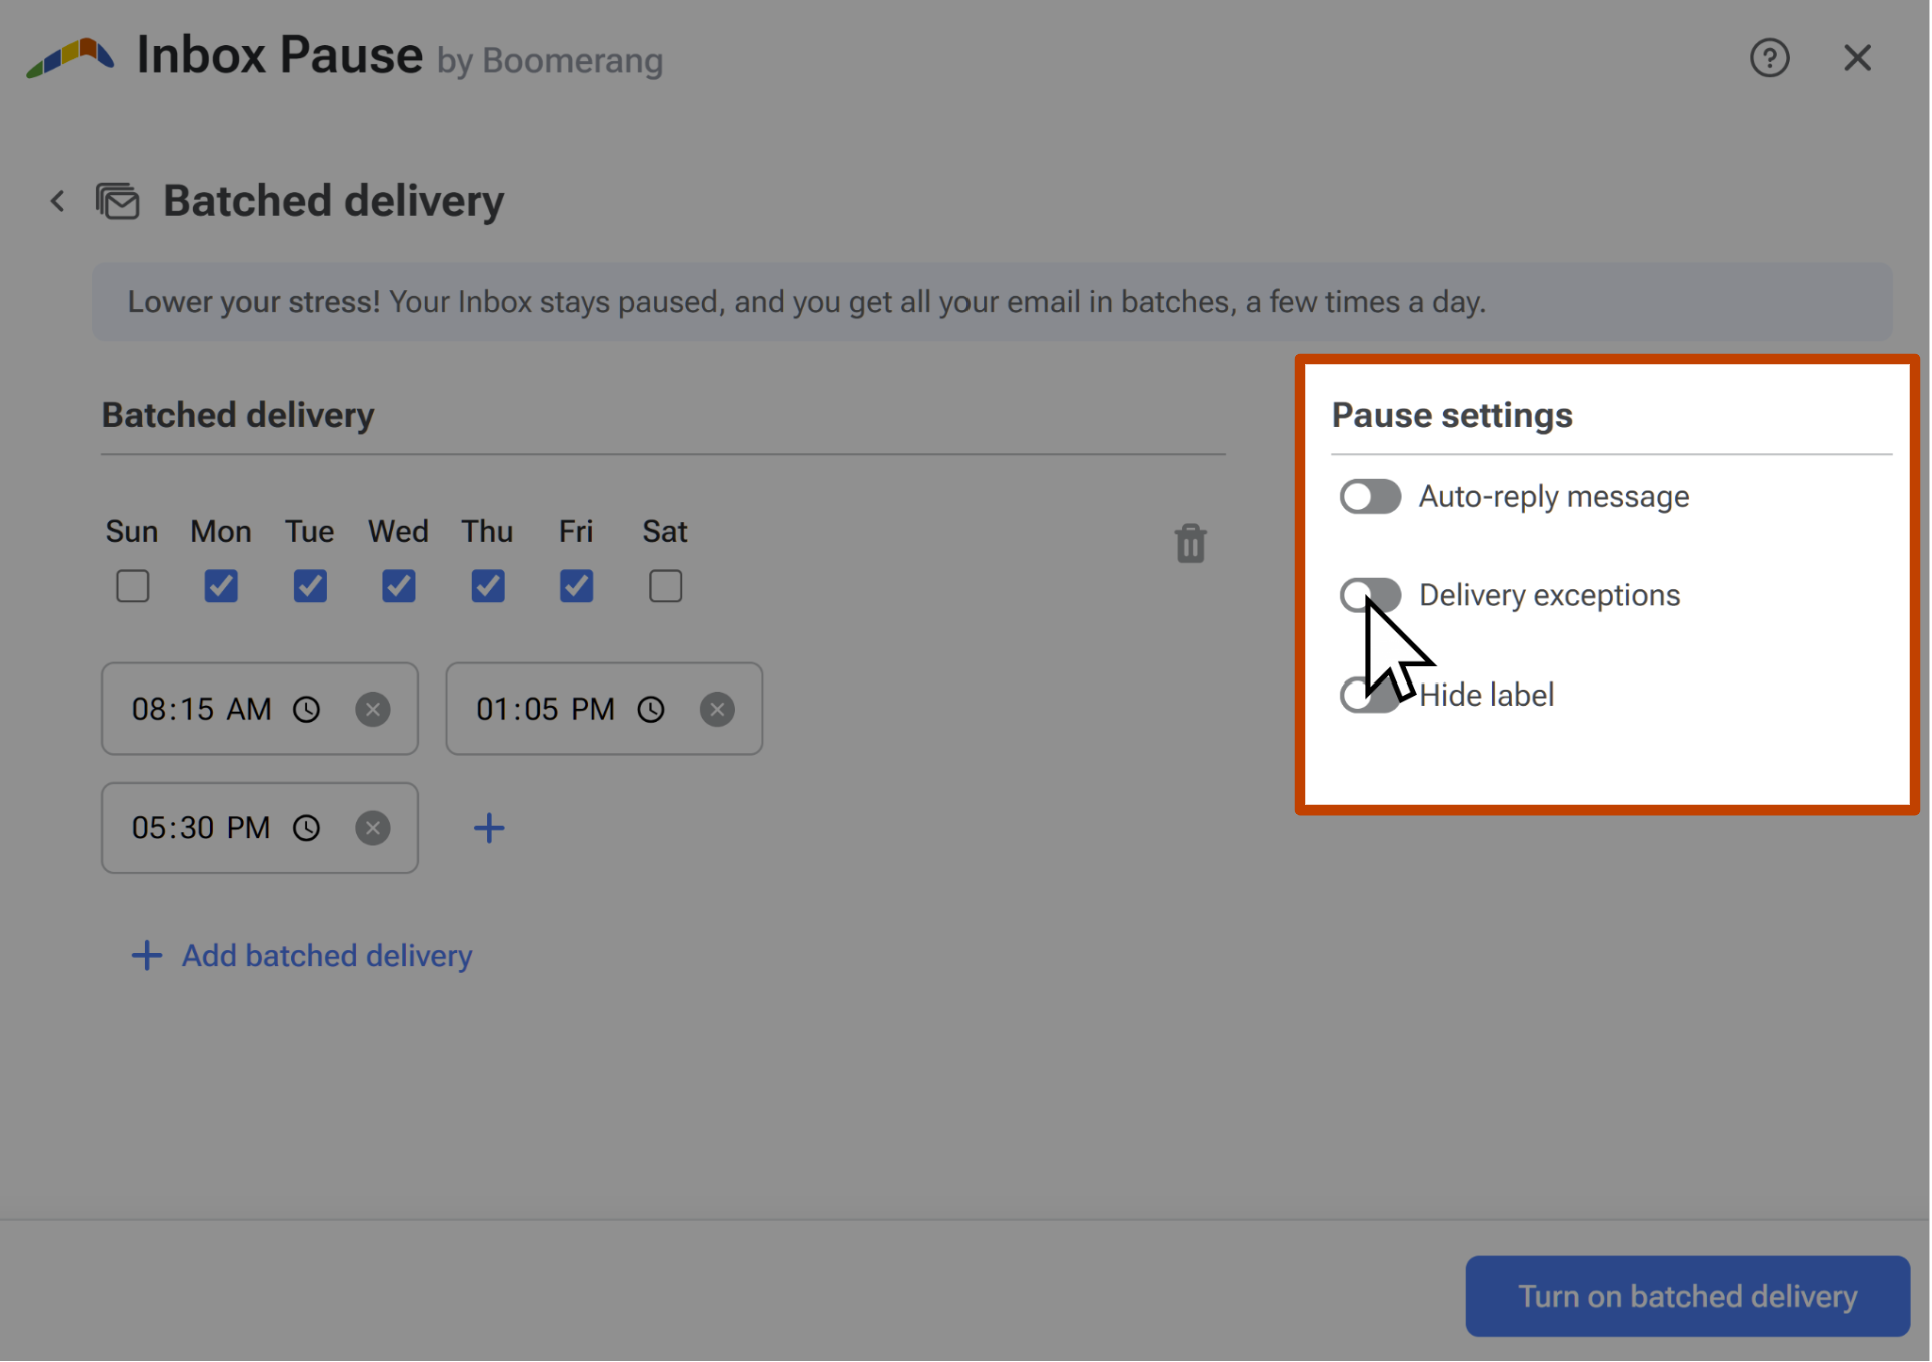Enable the Monday delivery checkbox
The image size is (1932, 1362).
(x=221, y=585)
